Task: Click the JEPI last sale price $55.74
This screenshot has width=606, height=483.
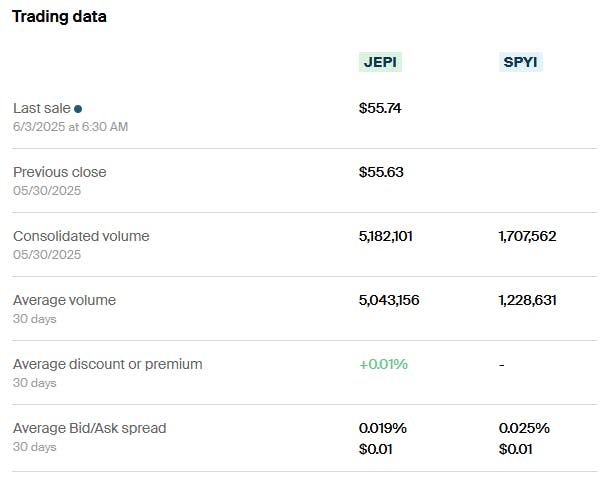Action: pyautogui.click(x=380, y=108)
